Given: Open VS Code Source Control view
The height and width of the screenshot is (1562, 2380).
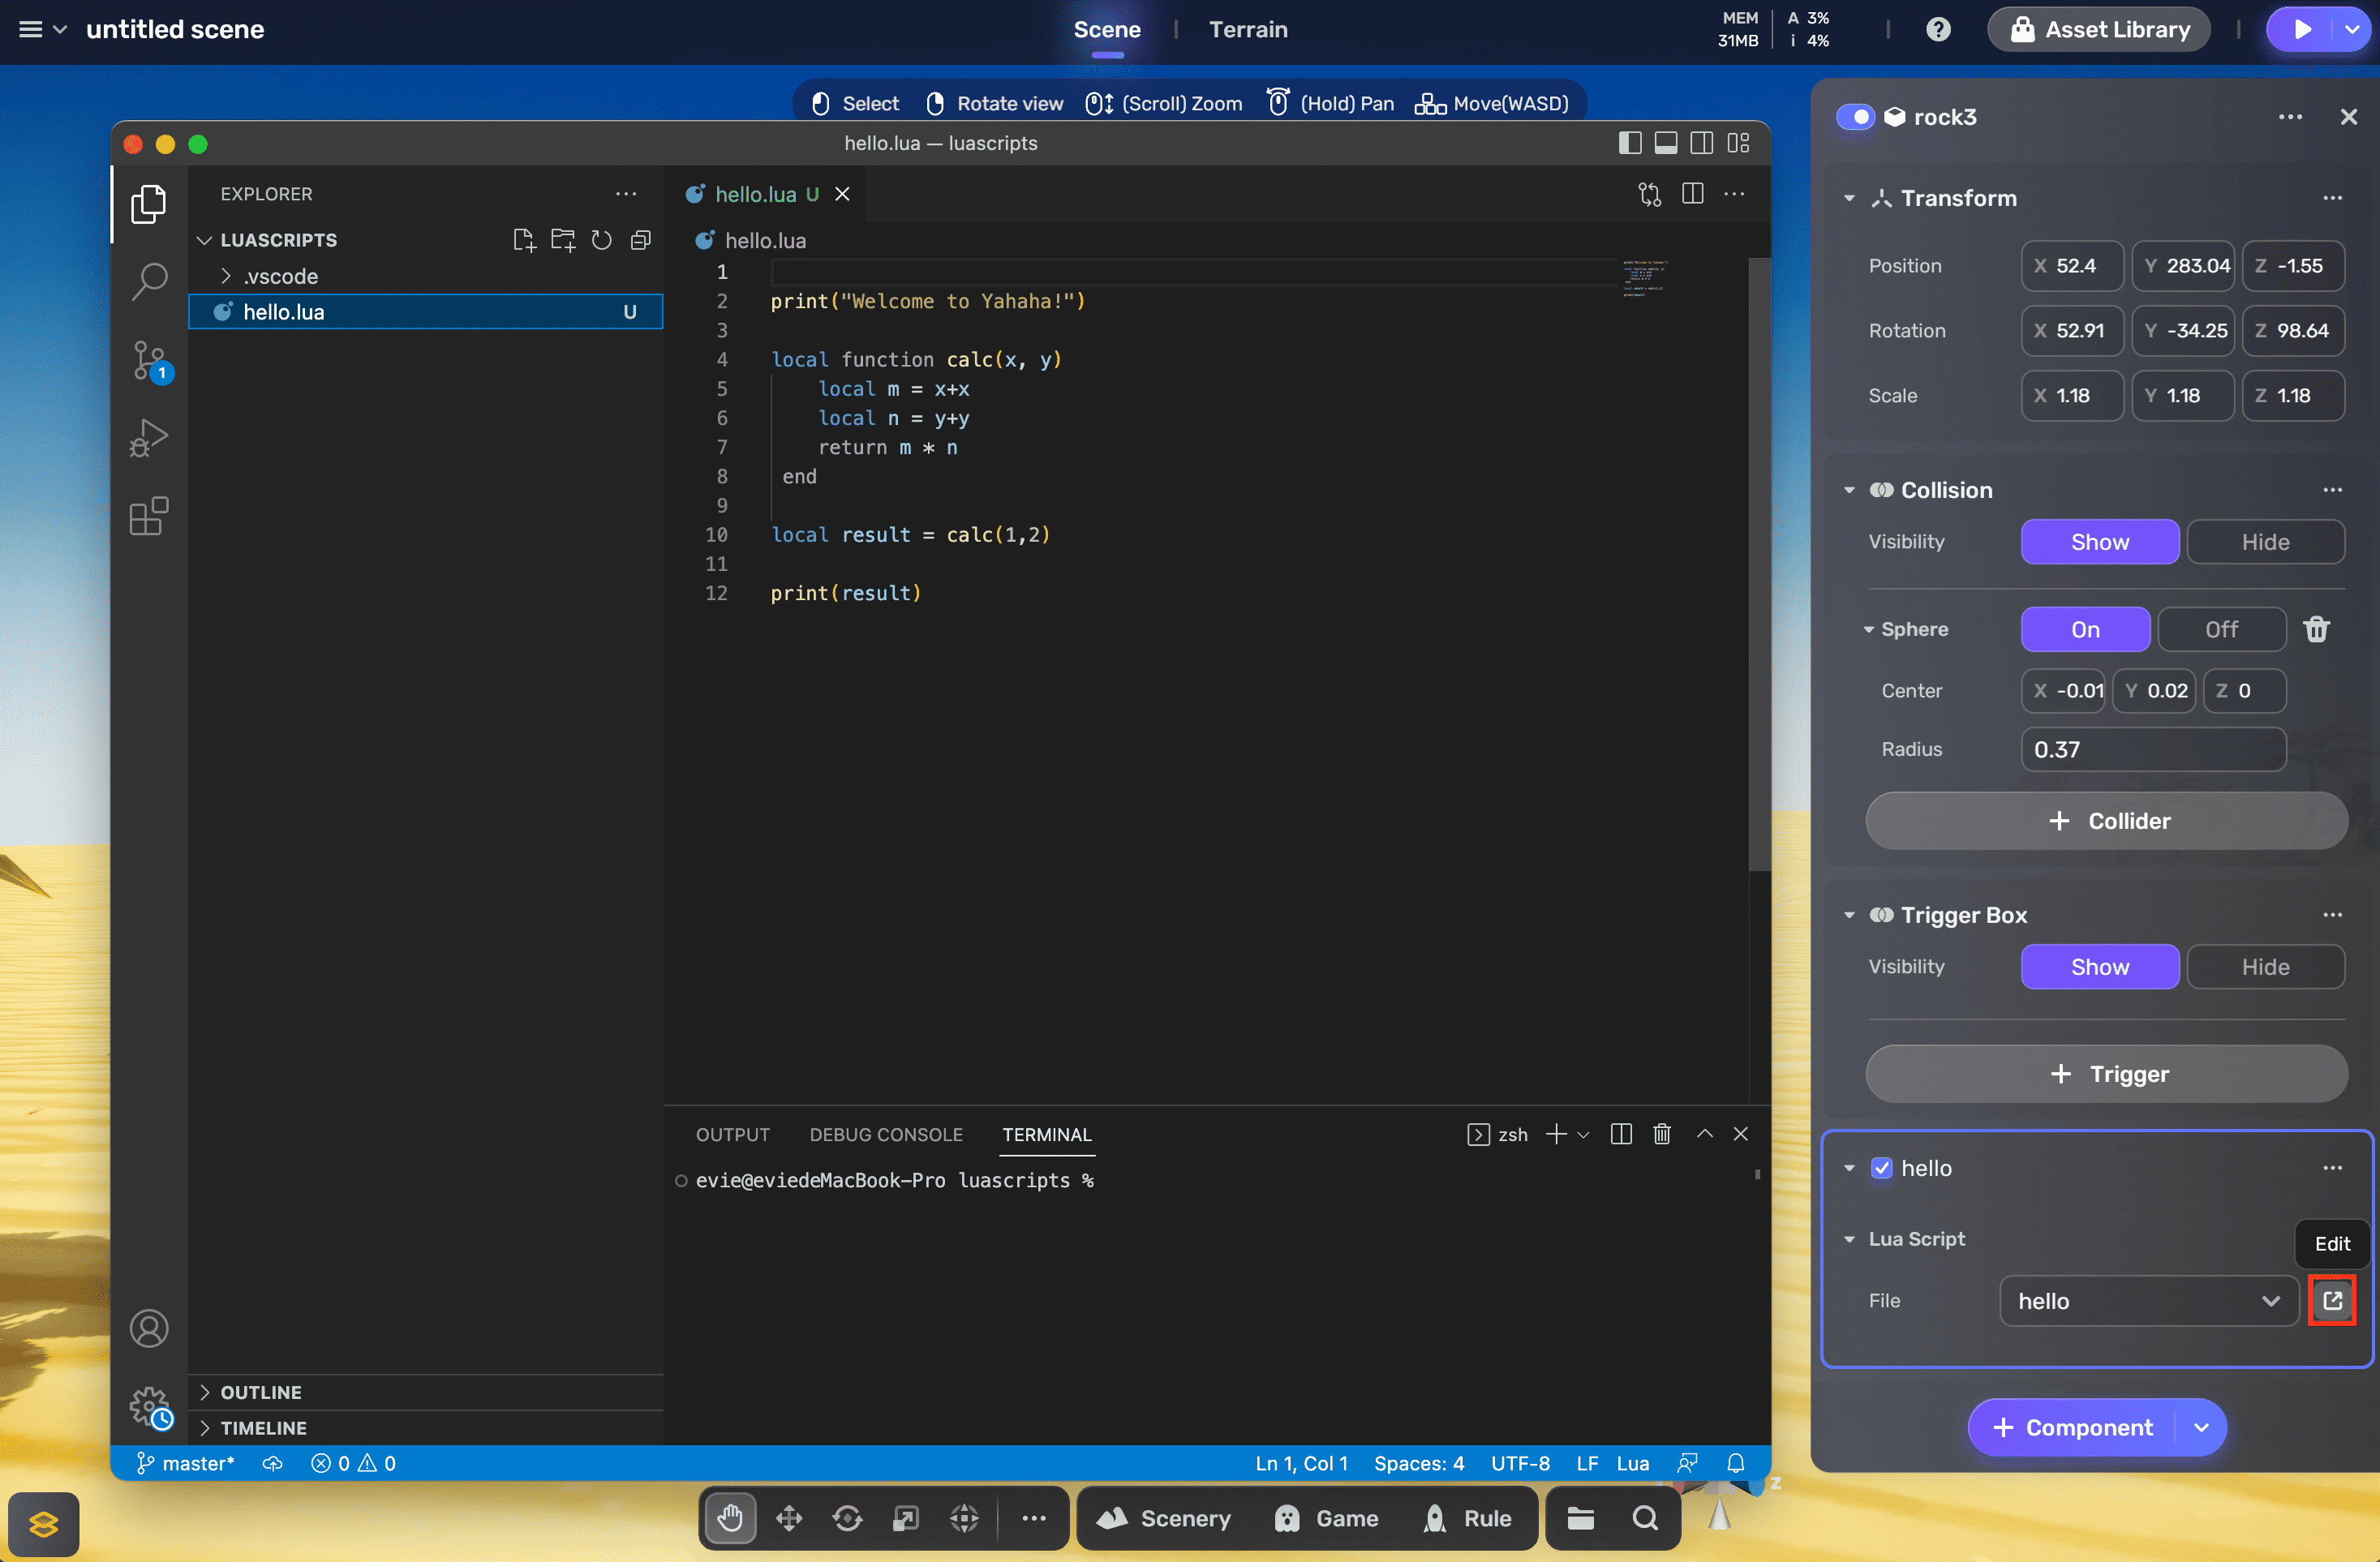Looking at the screenshot, I should pyautogui.click(x=149, y=361).
